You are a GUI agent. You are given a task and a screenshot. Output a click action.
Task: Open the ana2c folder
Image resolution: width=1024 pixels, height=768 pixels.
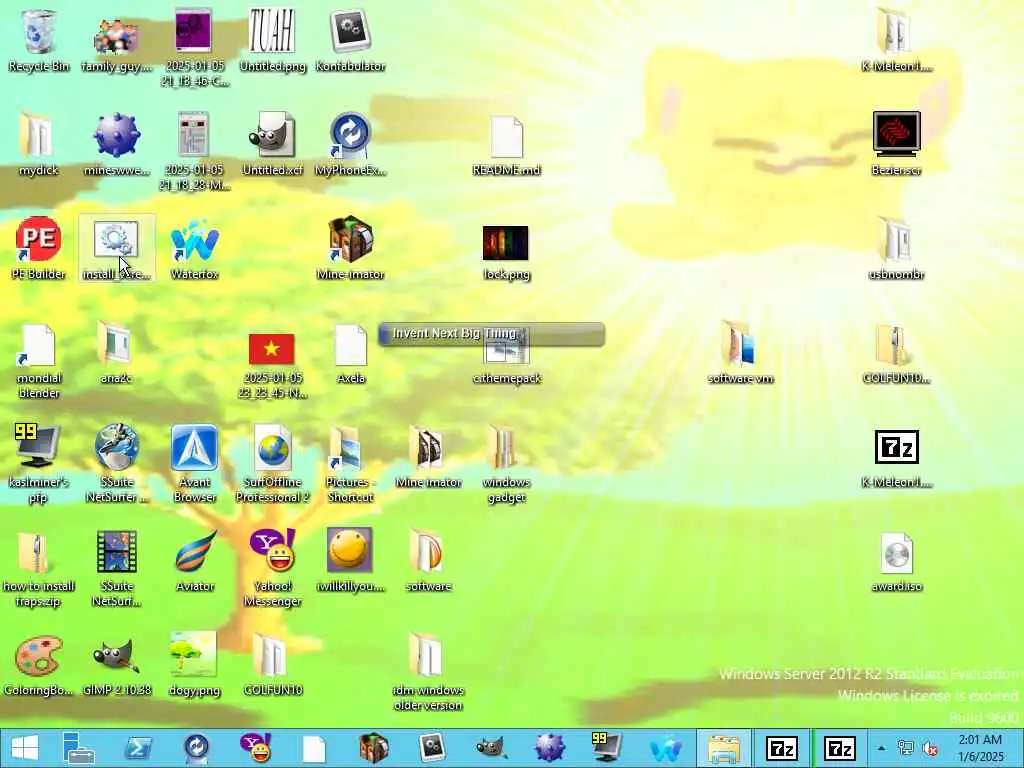pos(116,352)
